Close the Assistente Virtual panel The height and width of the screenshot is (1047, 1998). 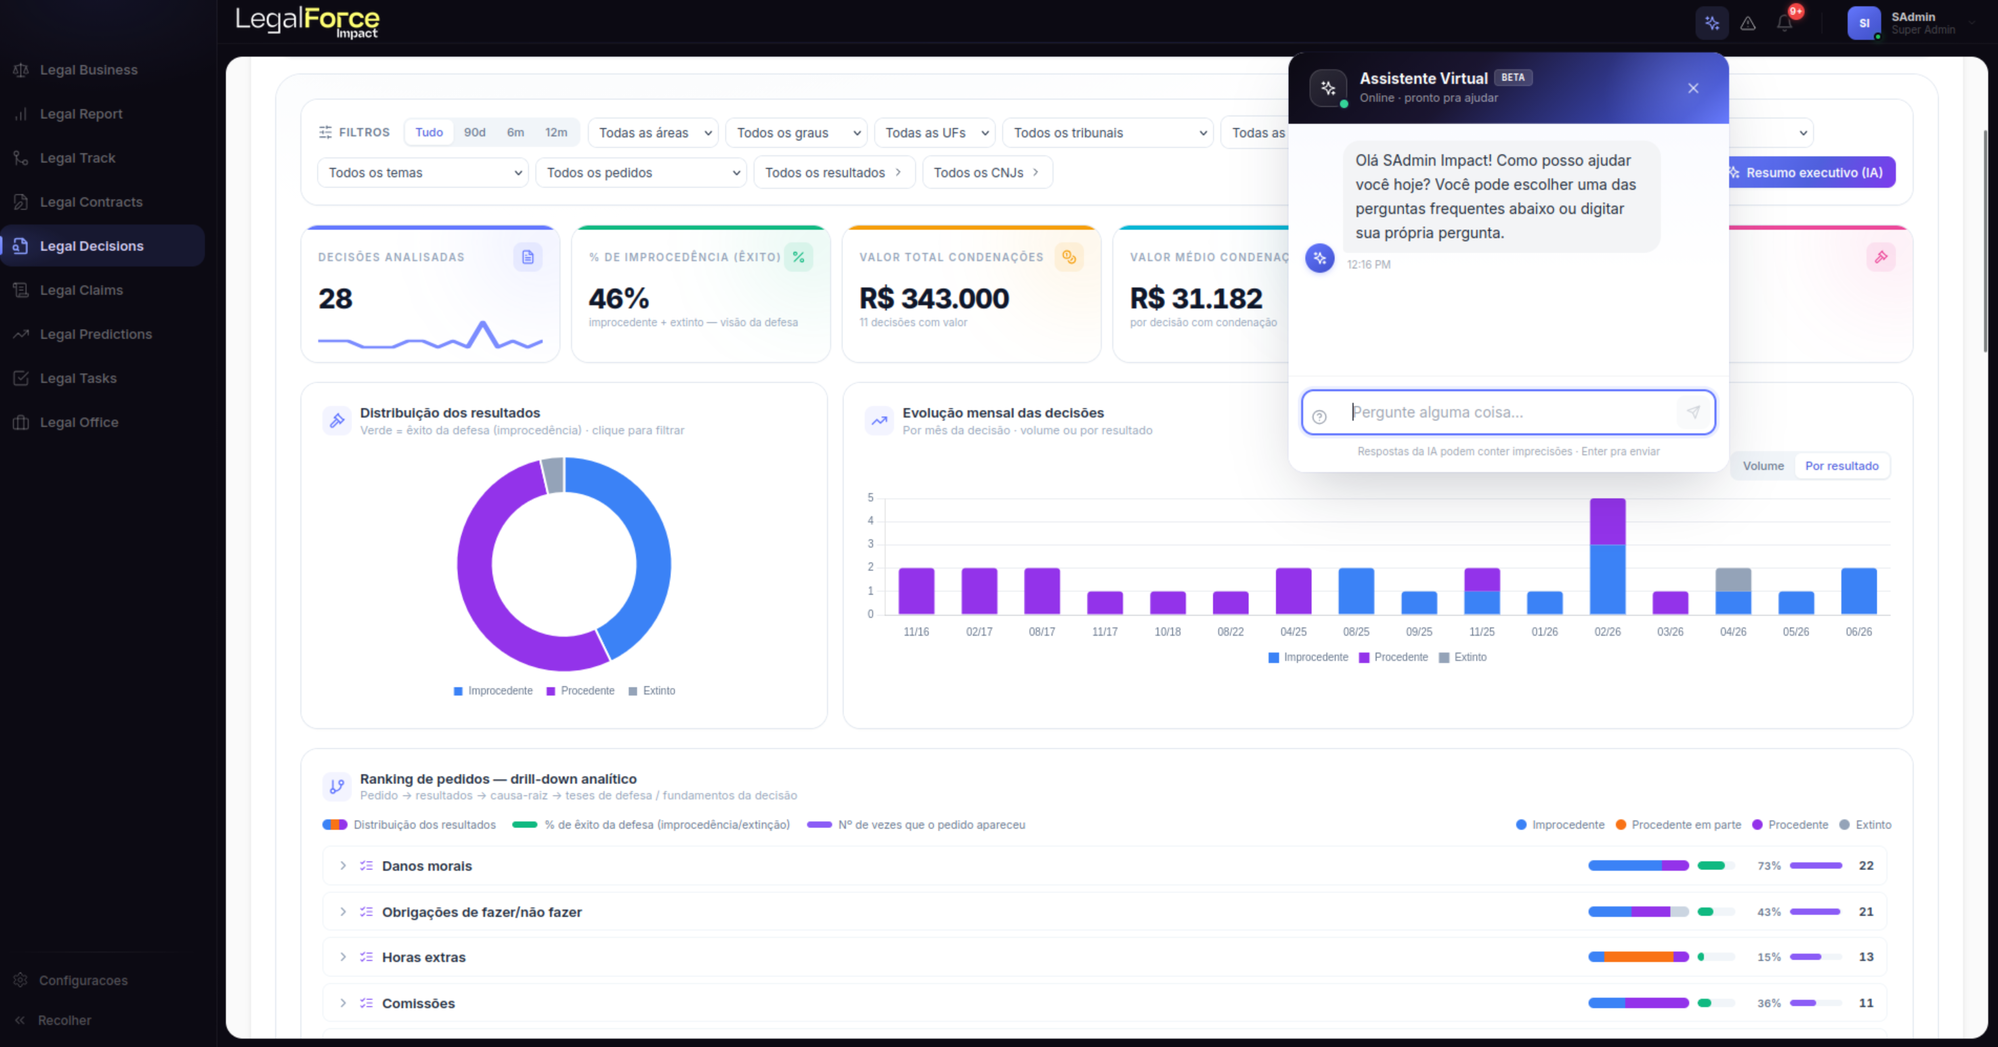(1693, 88)
